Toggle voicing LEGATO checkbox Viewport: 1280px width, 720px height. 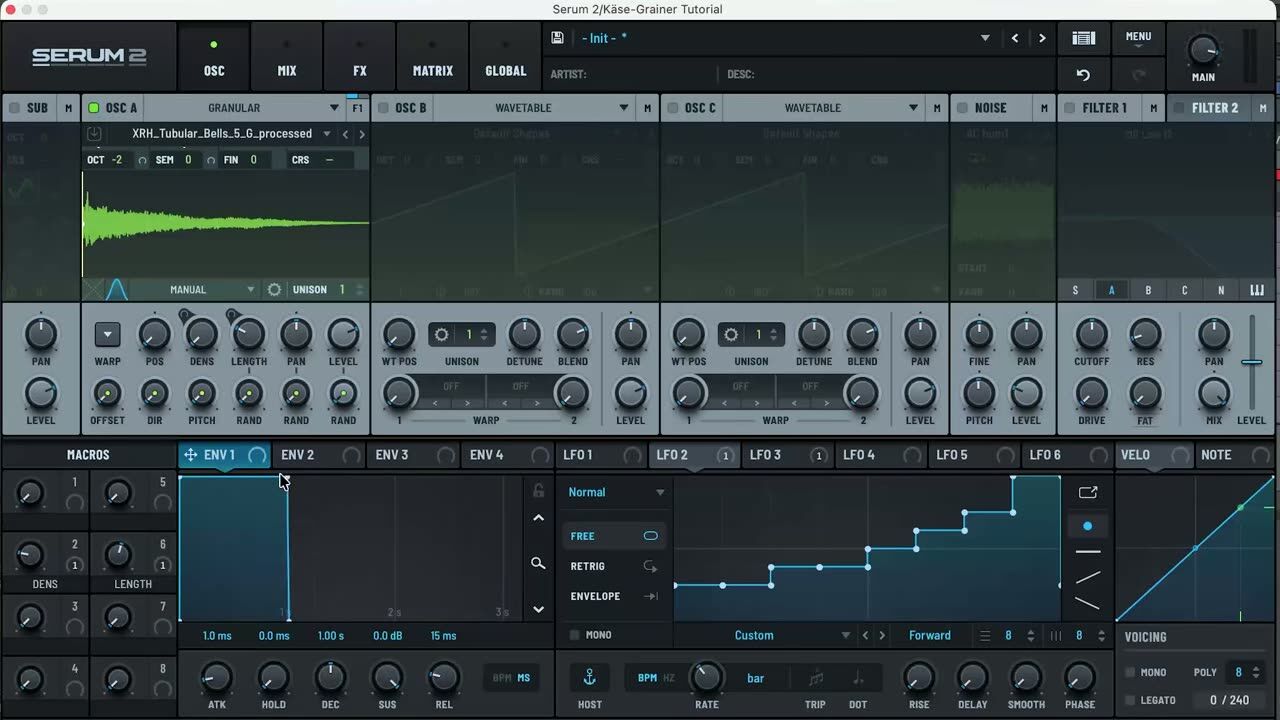(x=1130, y=700)
